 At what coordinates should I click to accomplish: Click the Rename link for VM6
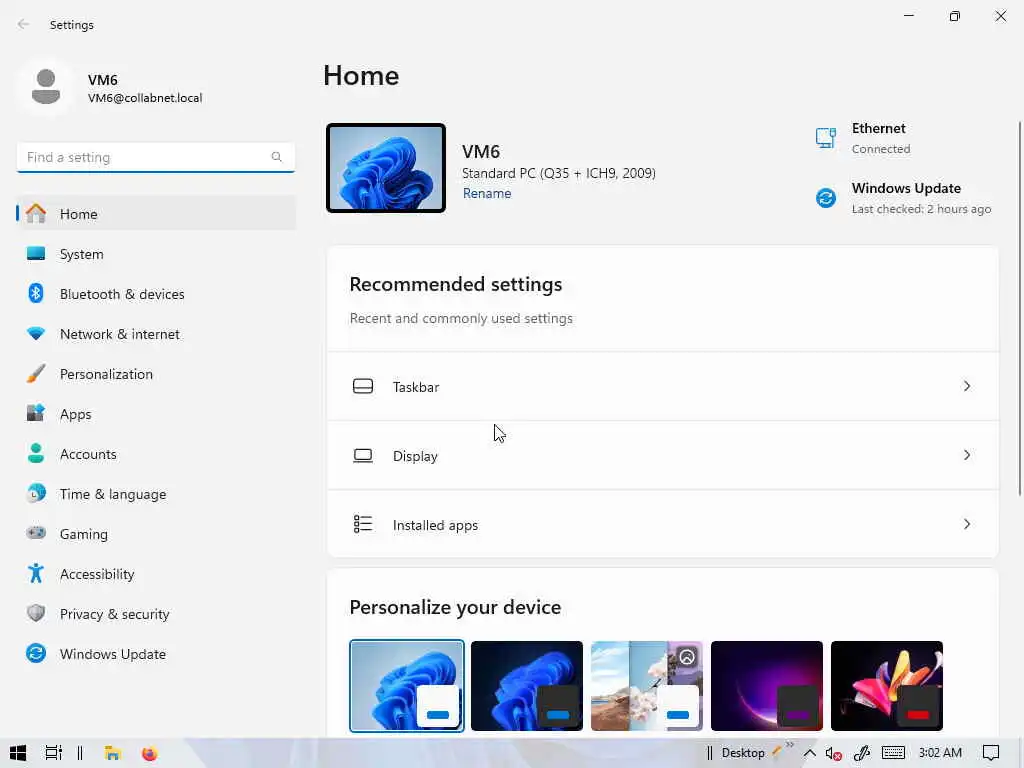click(x=487, y=193)
